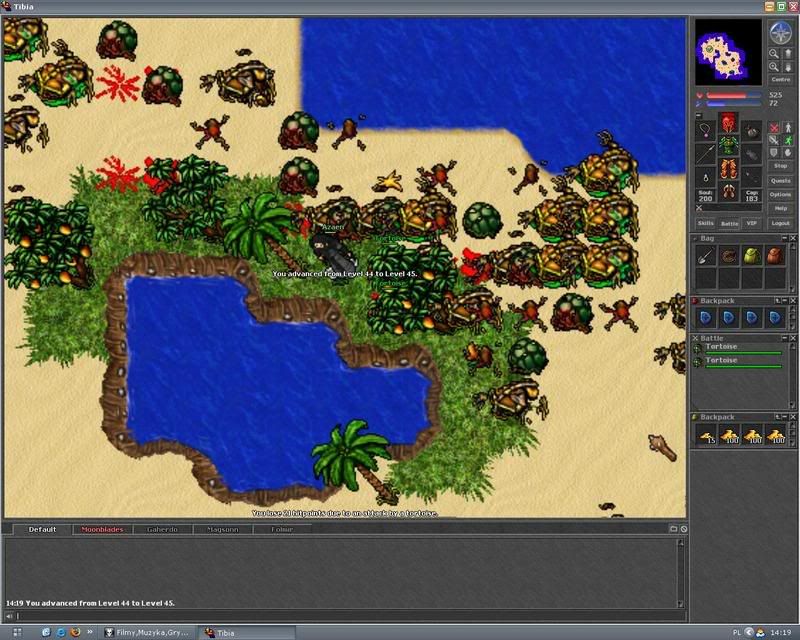800x640 pixels.
Task: Close the Battle list panel
Action: [x=793, y=338]
